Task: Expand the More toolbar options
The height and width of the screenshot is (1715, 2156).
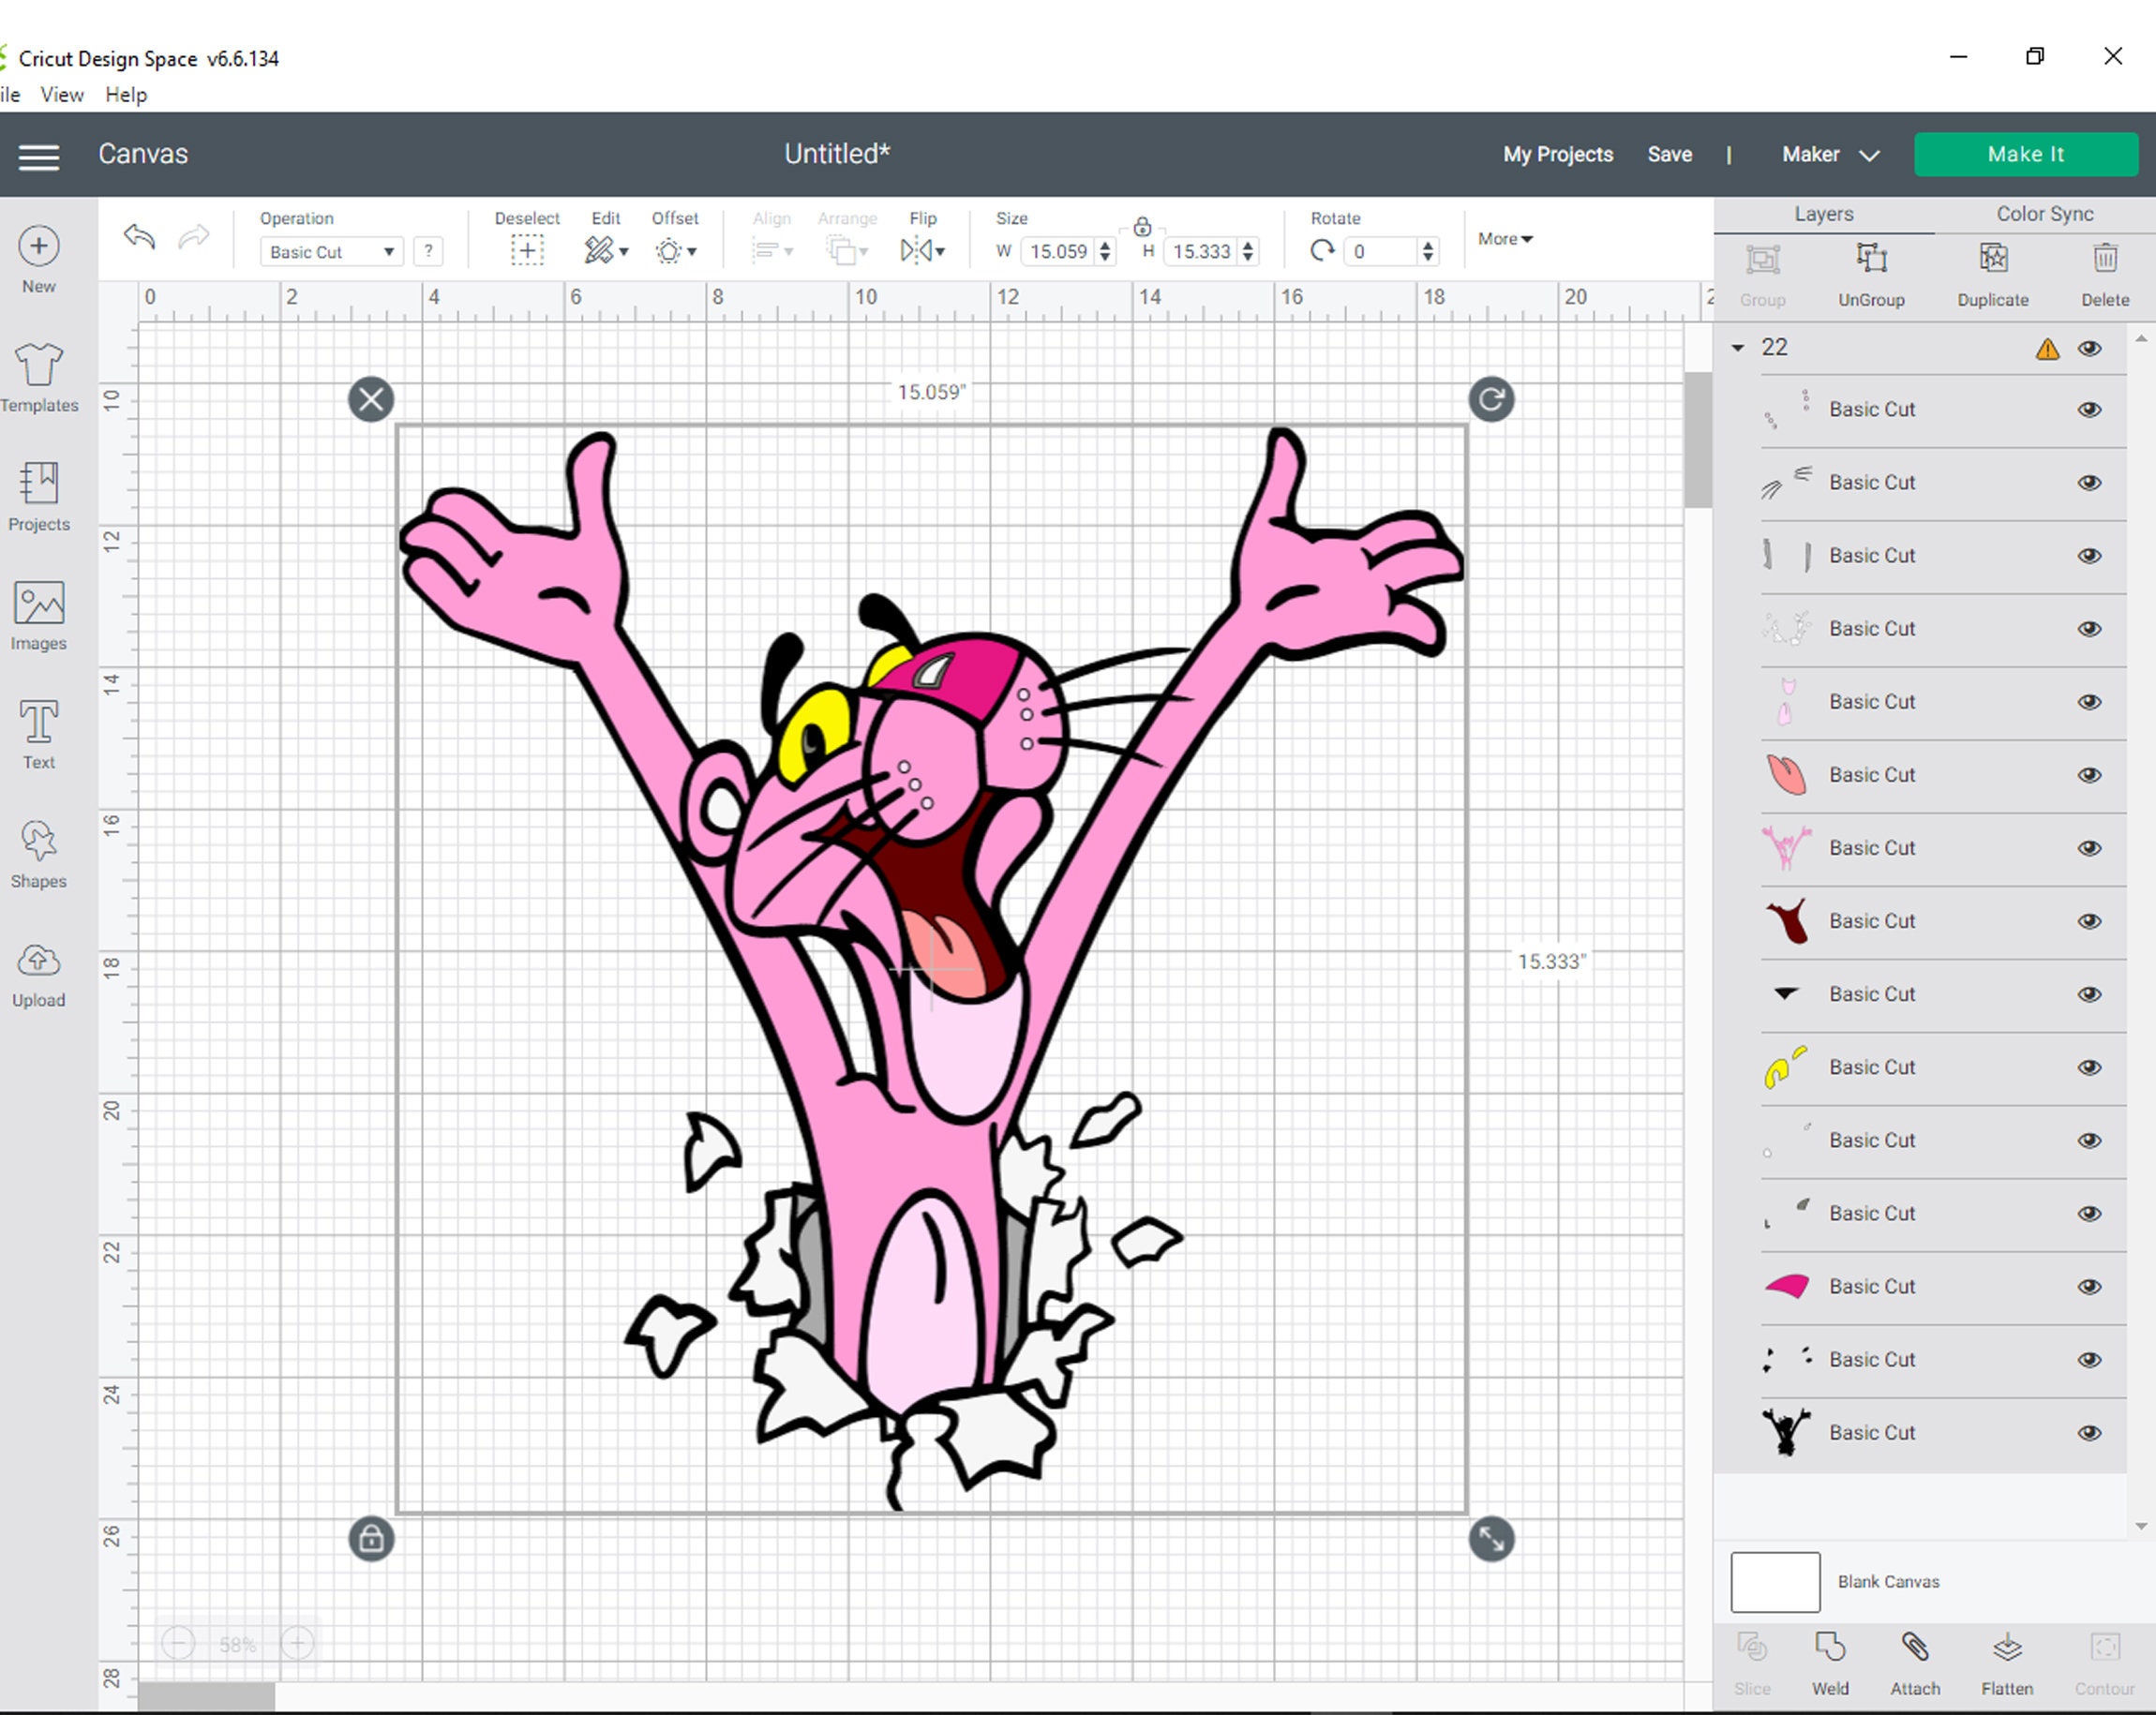Action: (1505, 239)
